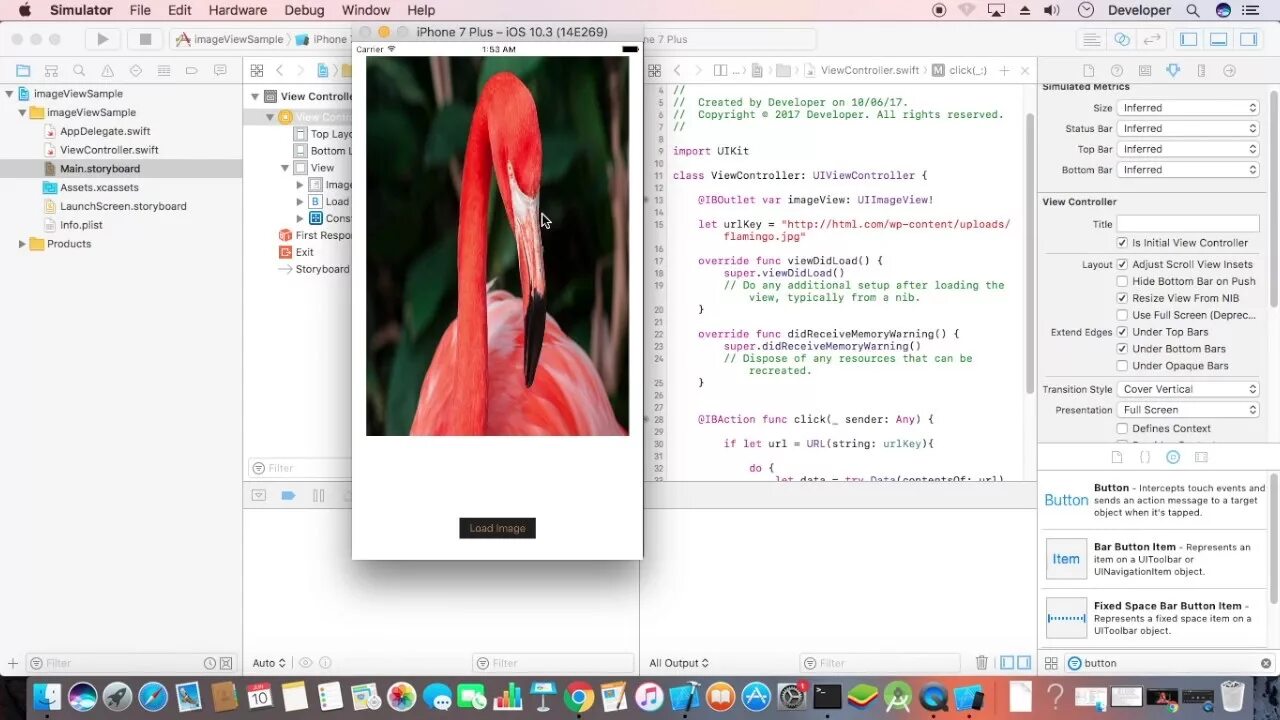Open the Report navigator speech bubble icon
This screenshot has width=1280, height=720.
point(219,71)
